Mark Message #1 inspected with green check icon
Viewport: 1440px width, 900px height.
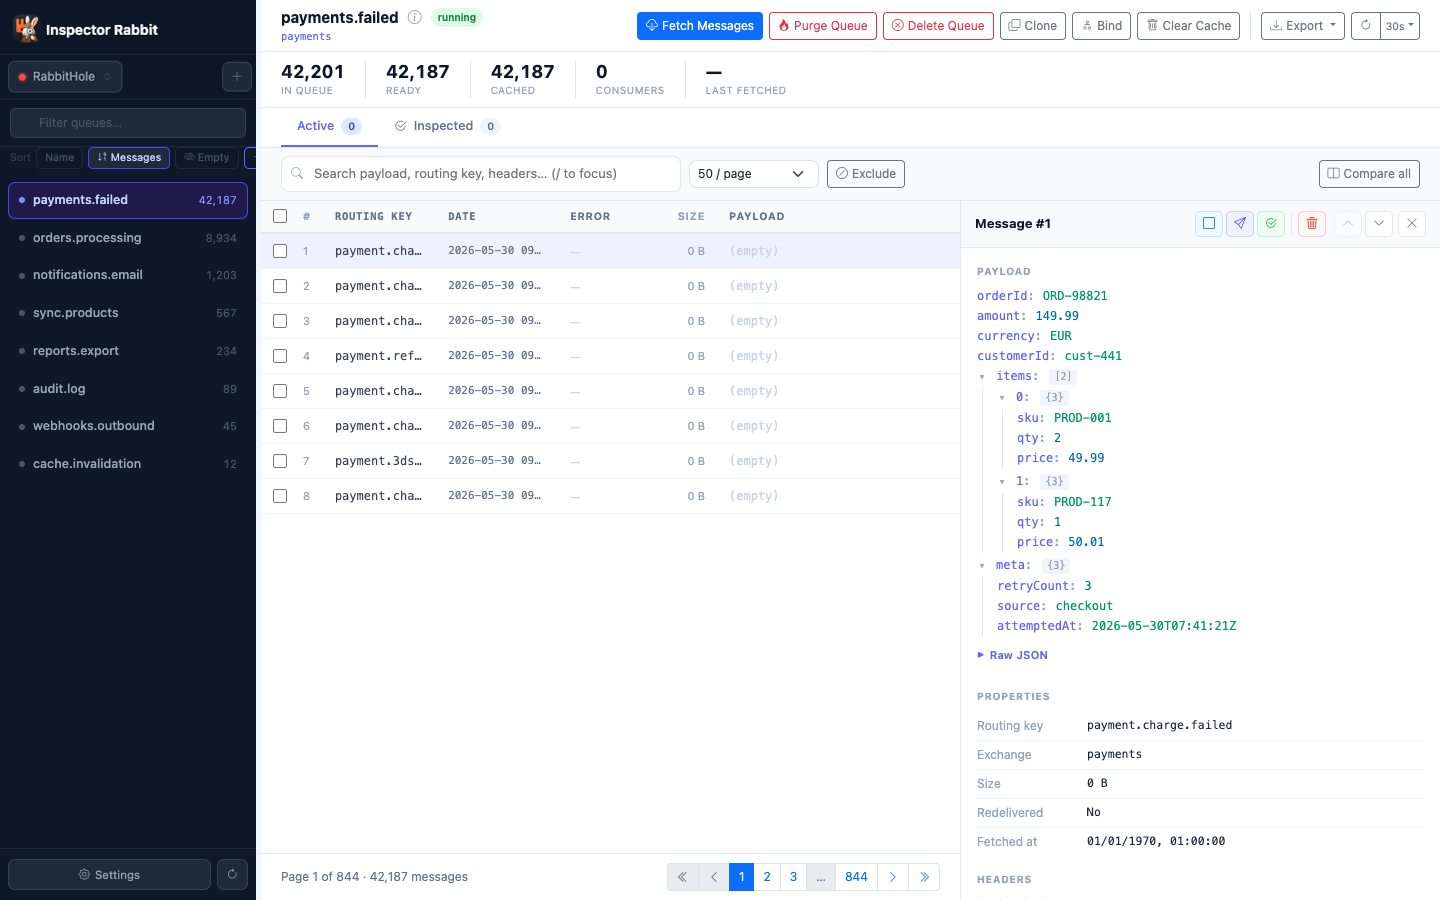[x=1271, y=223]
